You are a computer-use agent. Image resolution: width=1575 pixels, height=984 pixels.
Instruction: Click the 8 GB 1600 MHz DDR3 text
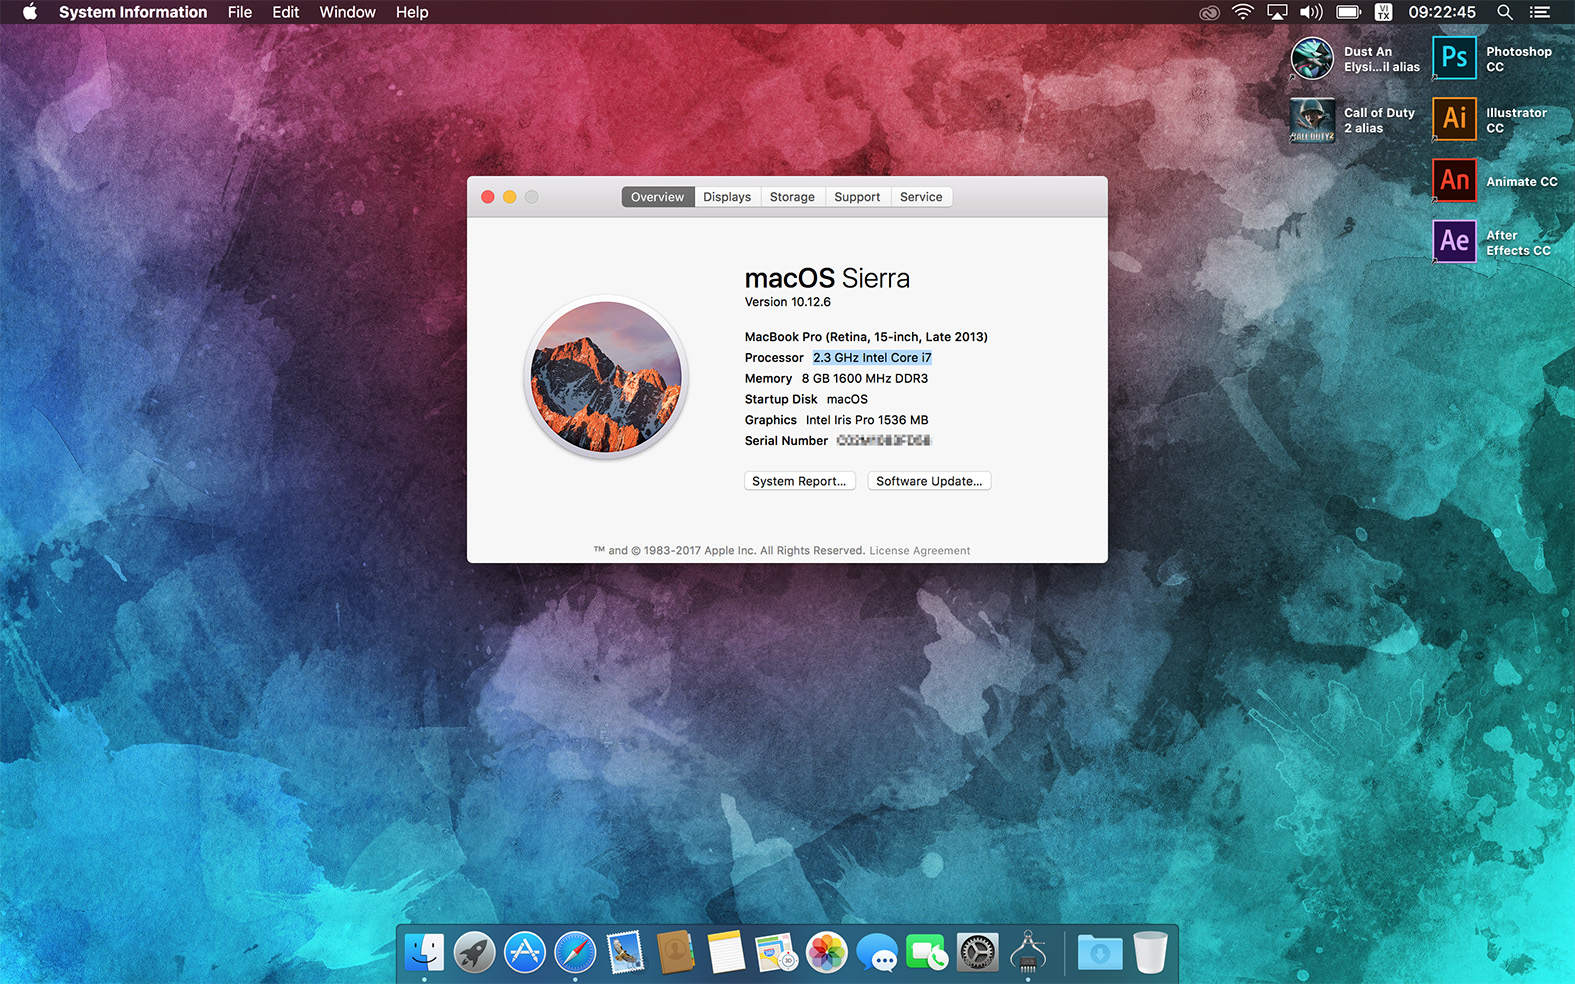click(865, 379)
